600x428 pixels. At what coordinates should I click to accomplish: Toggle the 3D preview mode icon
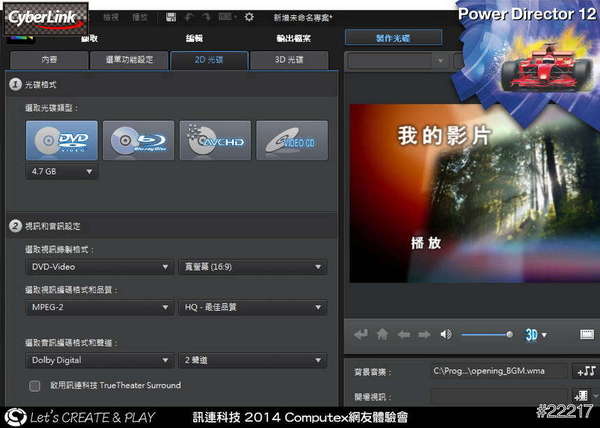pyautogui.click(x=531, y=335)
